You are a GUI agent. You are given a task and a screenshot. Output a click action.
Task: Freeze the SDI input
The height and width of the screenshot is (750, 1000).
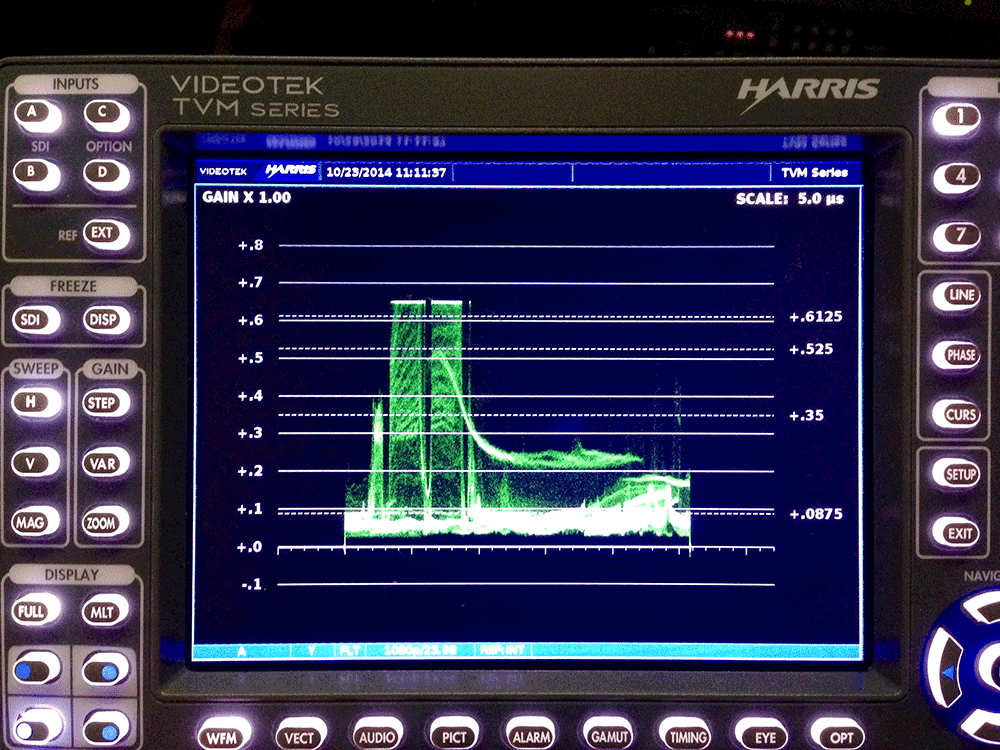tap(36, 320)
